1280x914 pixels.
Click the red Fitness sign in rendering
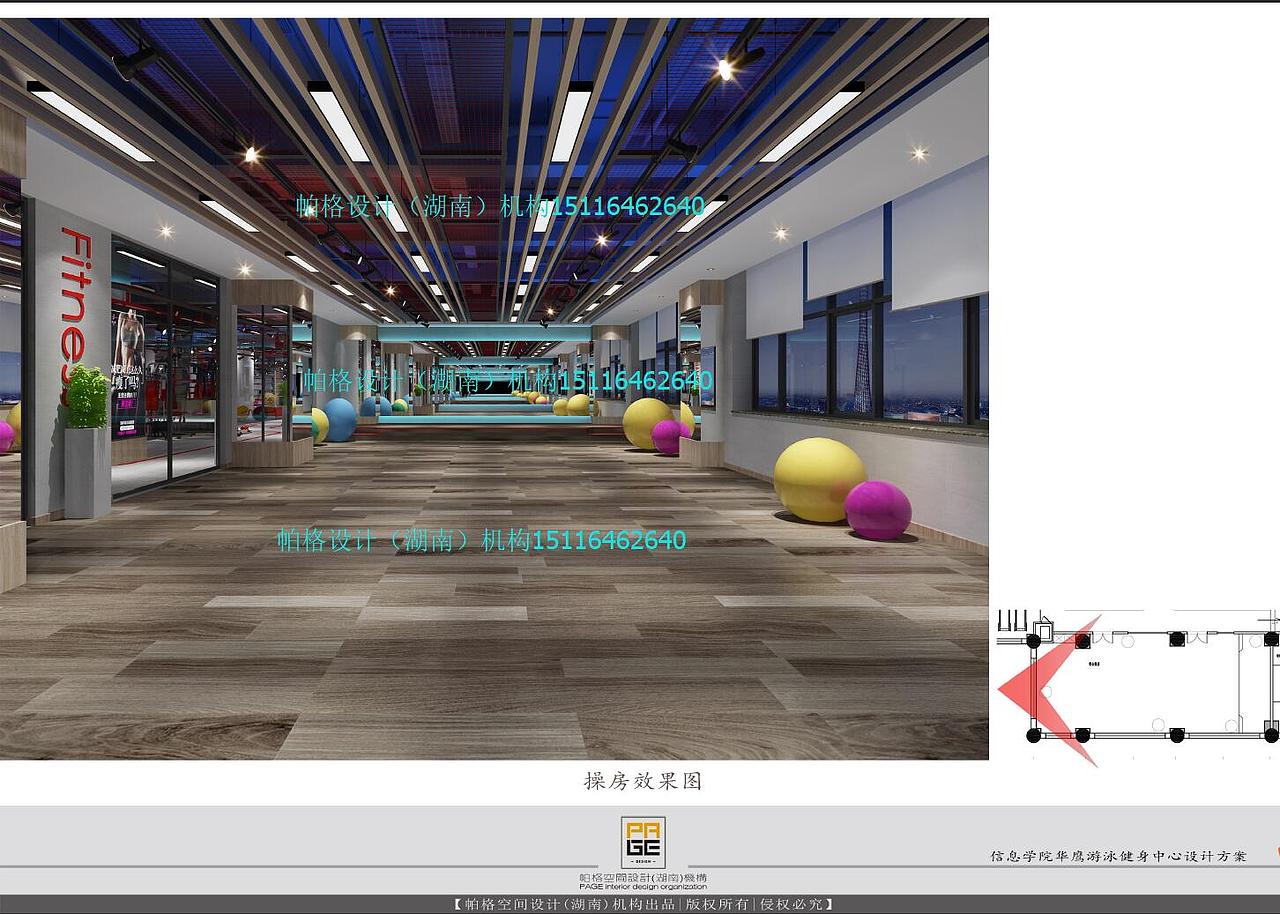(75, 316)
